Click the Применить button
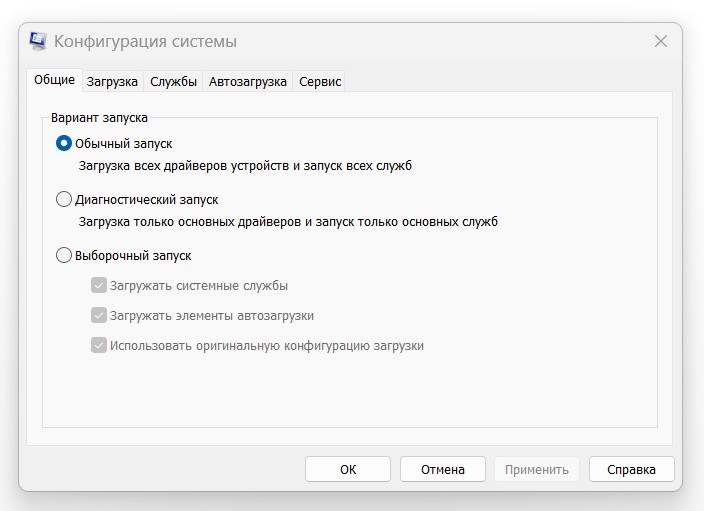Viewport: 704px width, 511px height. [537, 469]
